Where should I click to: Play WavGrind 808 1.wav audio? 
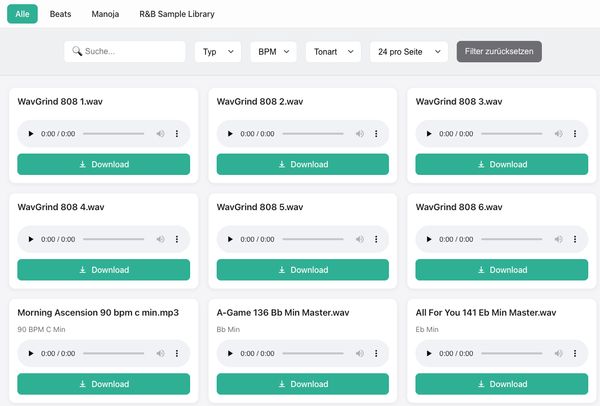pos(30,133)
